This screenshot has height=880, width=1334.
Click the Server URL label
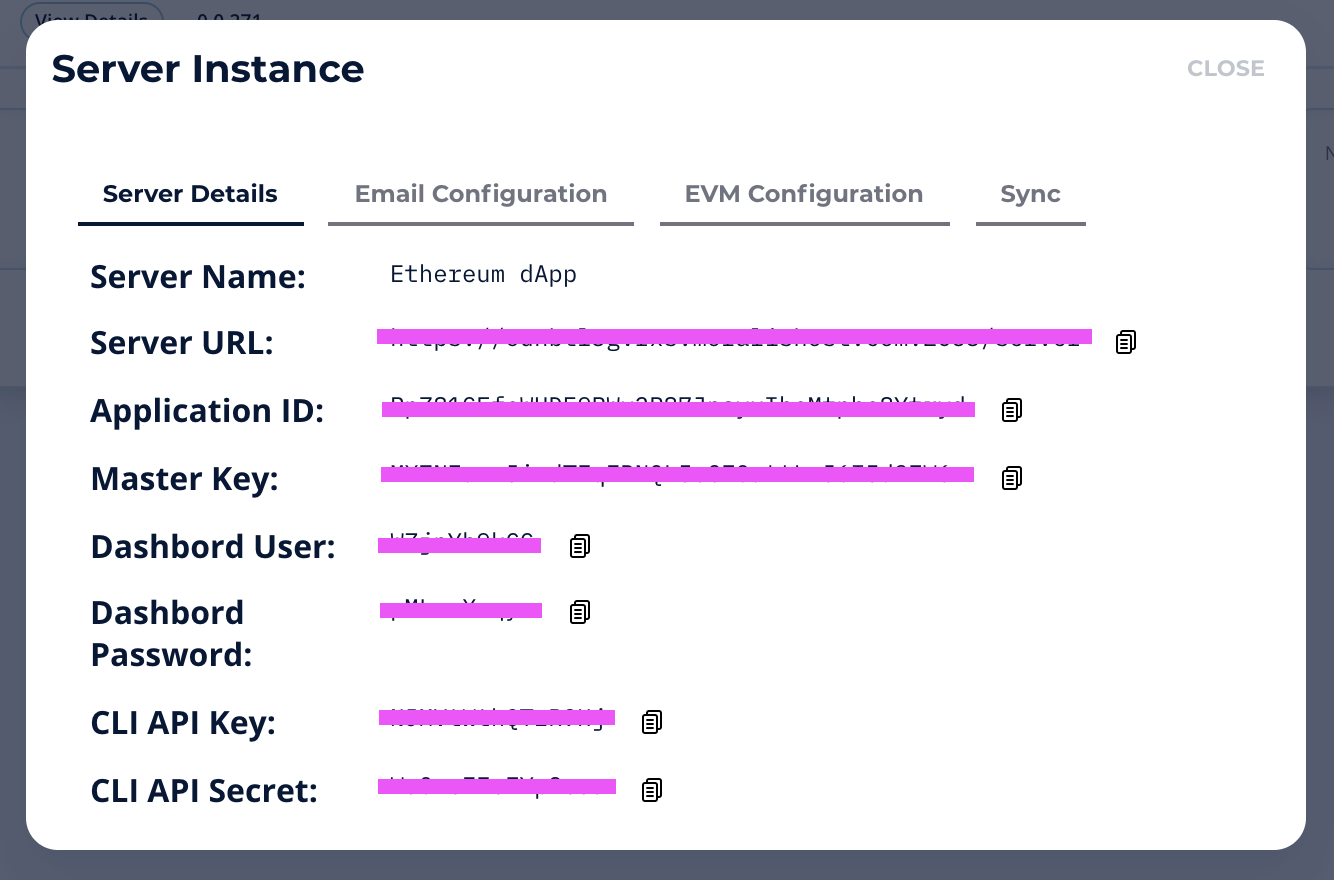tap(182, 343)
